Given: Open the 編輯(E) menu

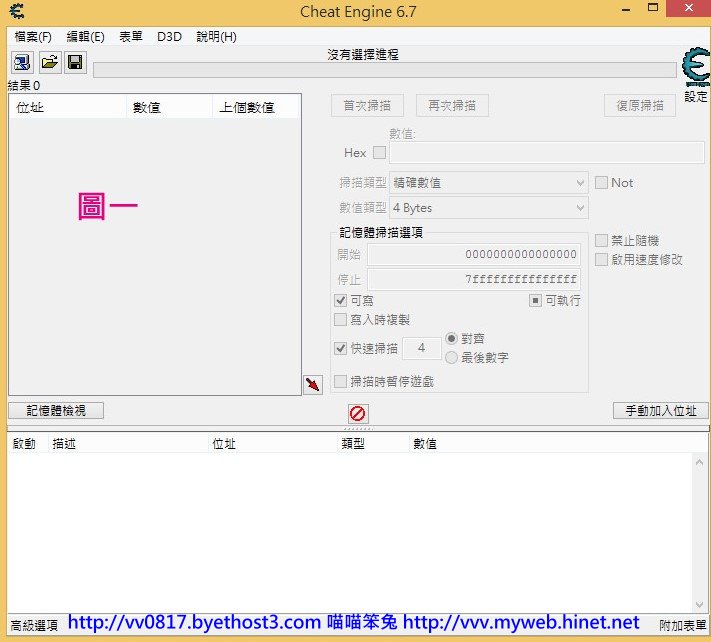Looking at the screenshot, I should tap(86, 37).
